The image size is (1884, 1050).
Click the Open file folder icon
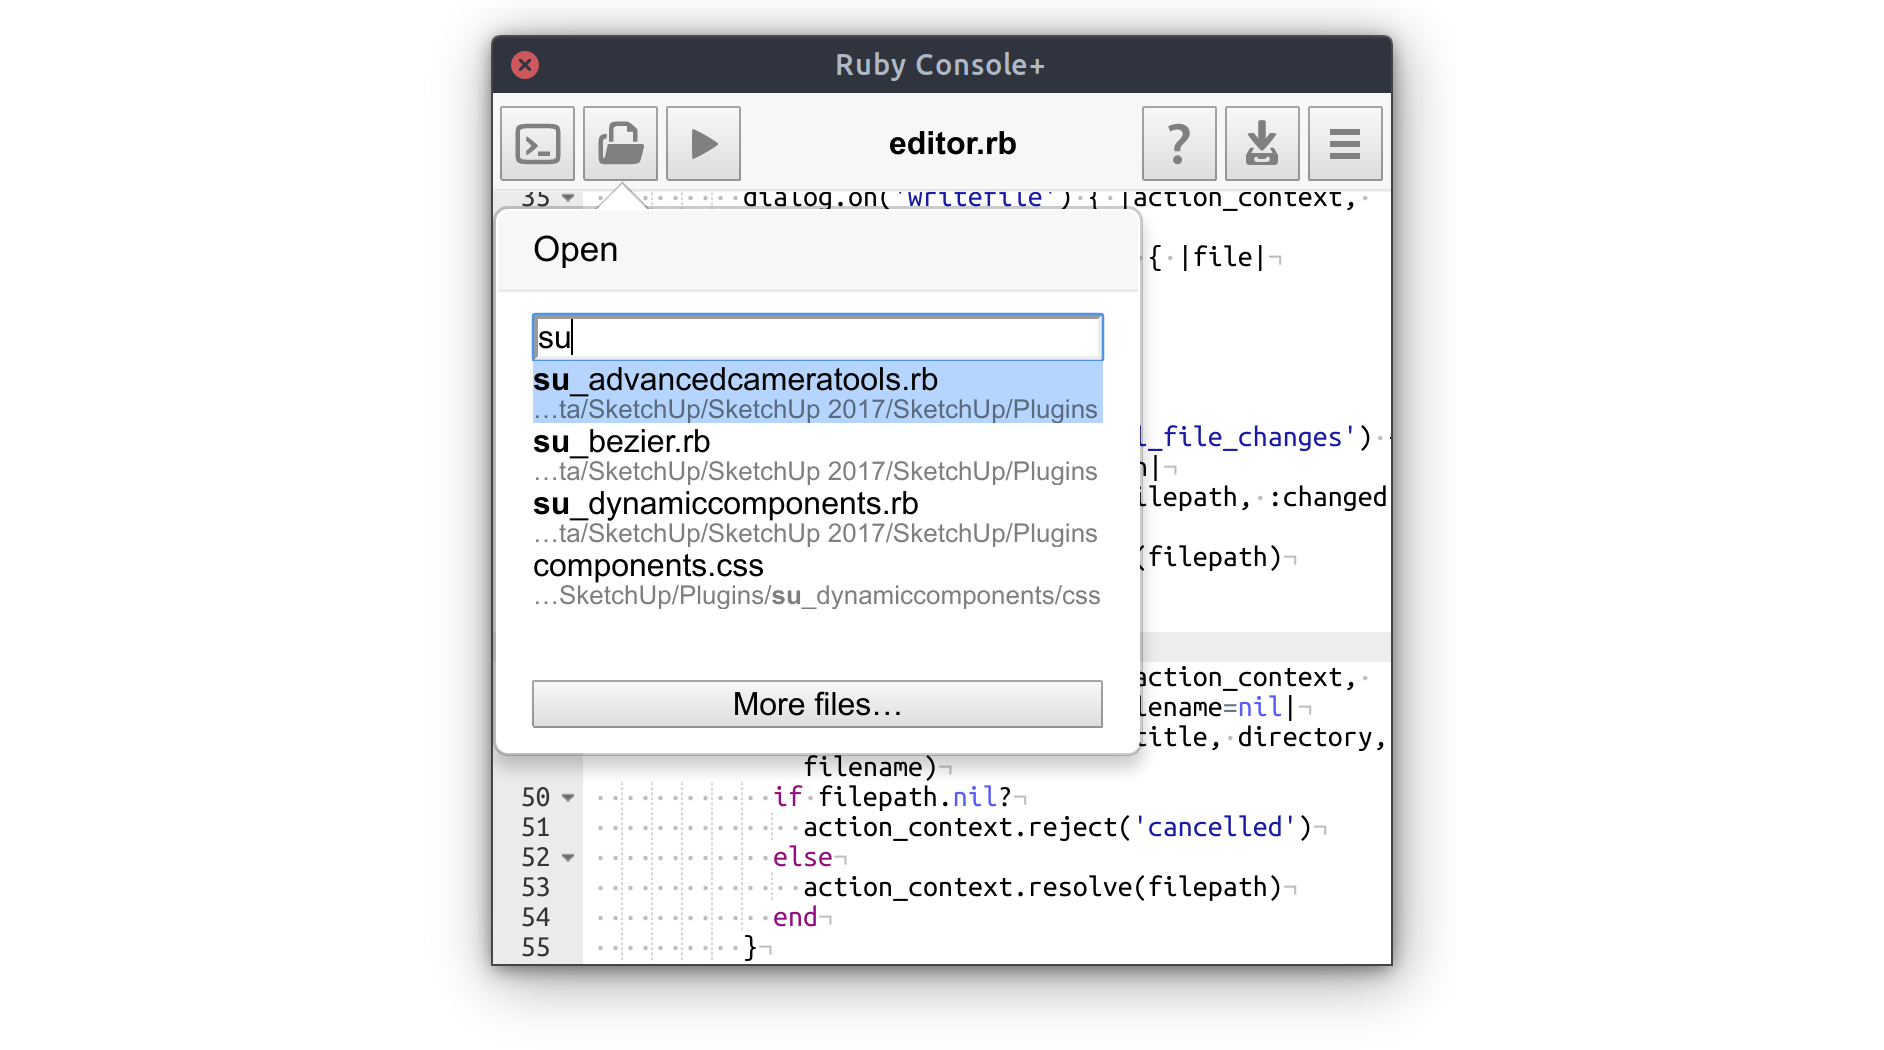(620, 144)
